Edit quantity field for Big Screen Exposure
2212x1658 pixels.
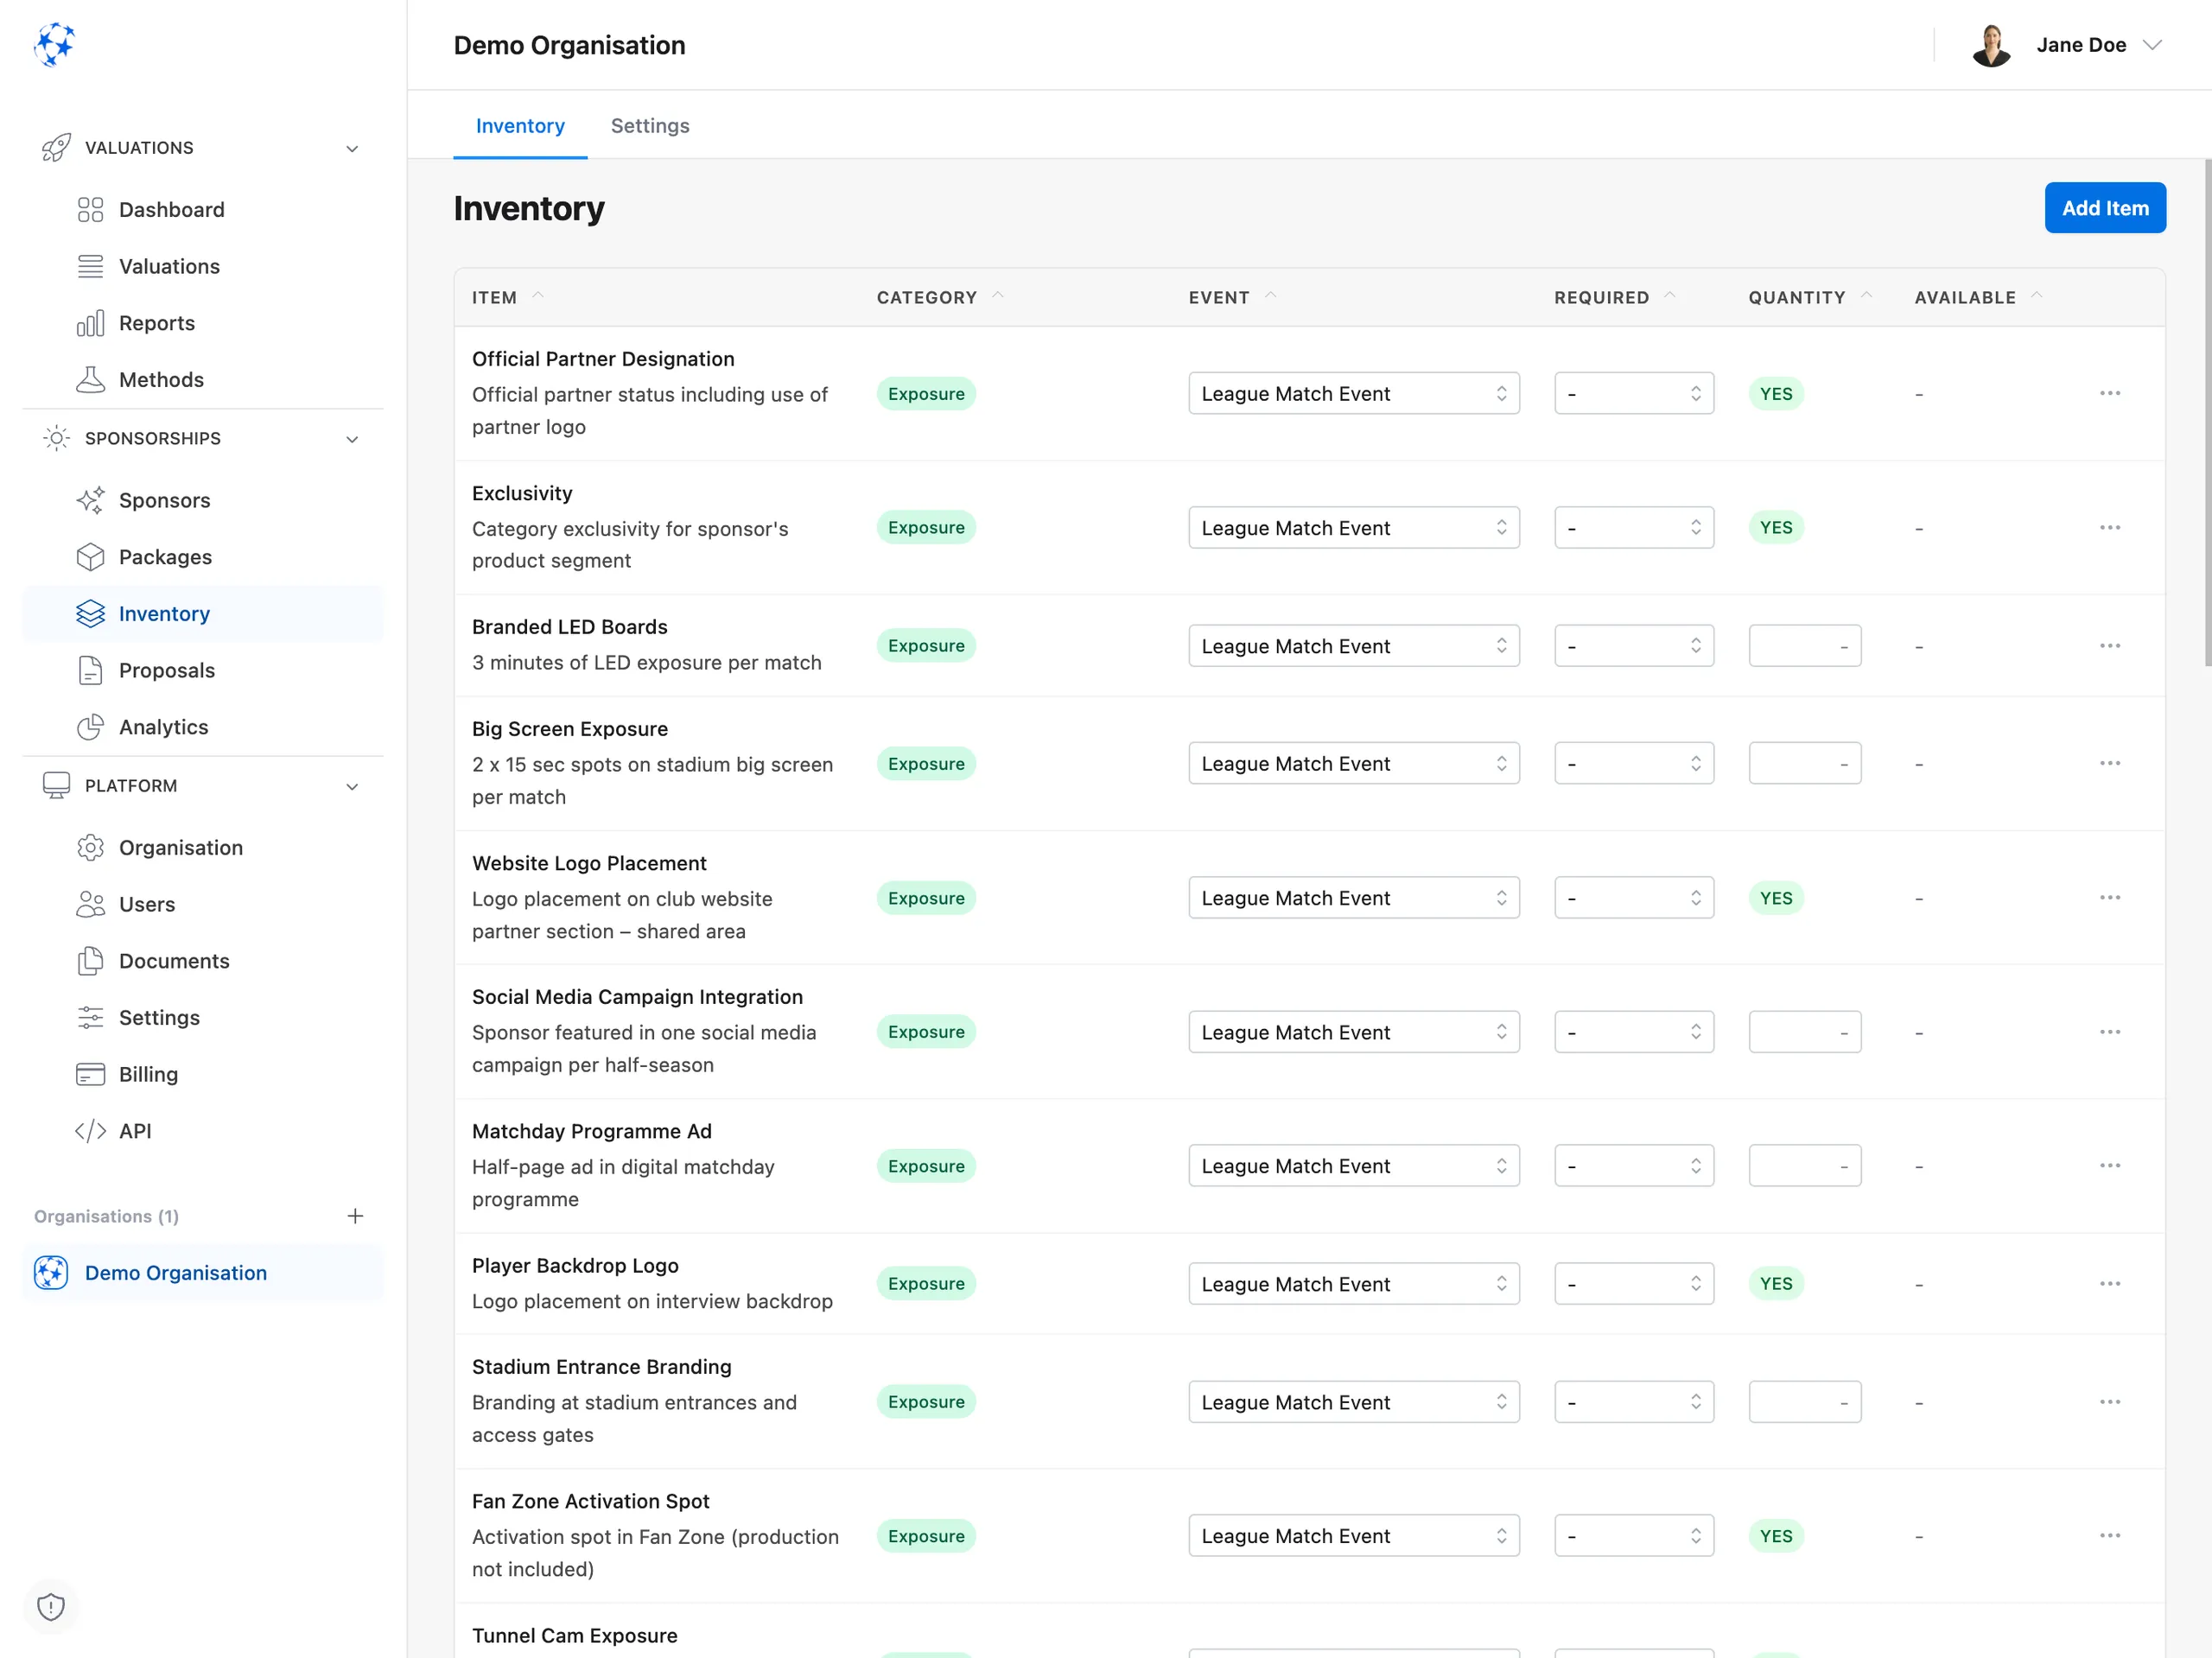point(1805,764)
